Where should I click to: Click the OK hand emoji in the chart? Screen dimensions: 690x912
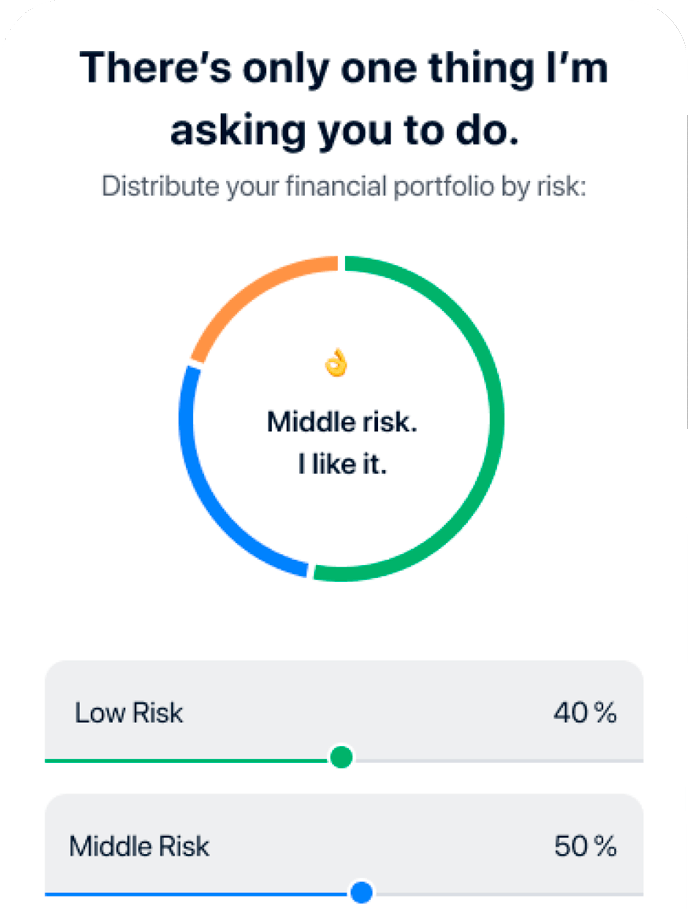[337, 363]
